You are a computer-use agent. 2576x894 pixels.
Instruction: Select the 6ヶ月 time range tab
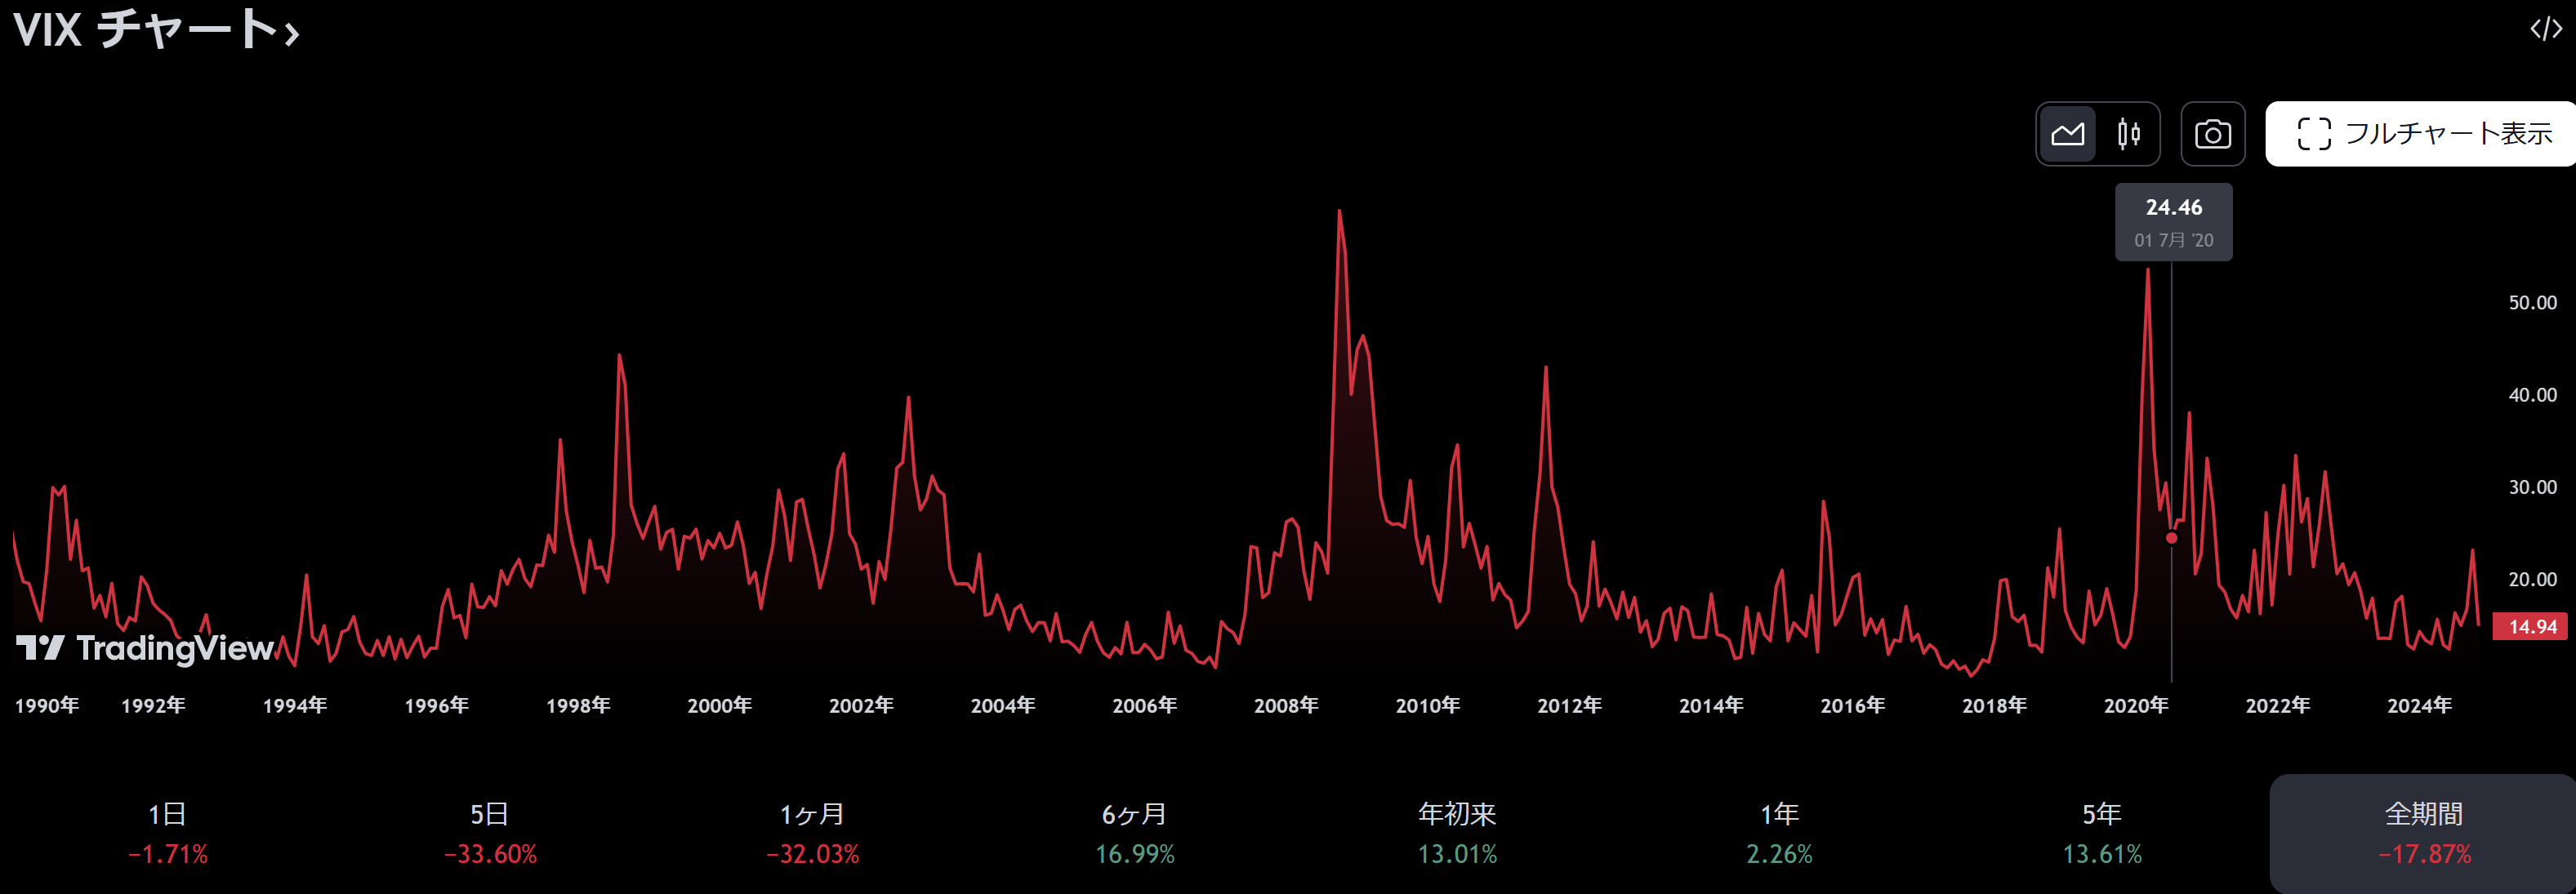point(1134,833)
